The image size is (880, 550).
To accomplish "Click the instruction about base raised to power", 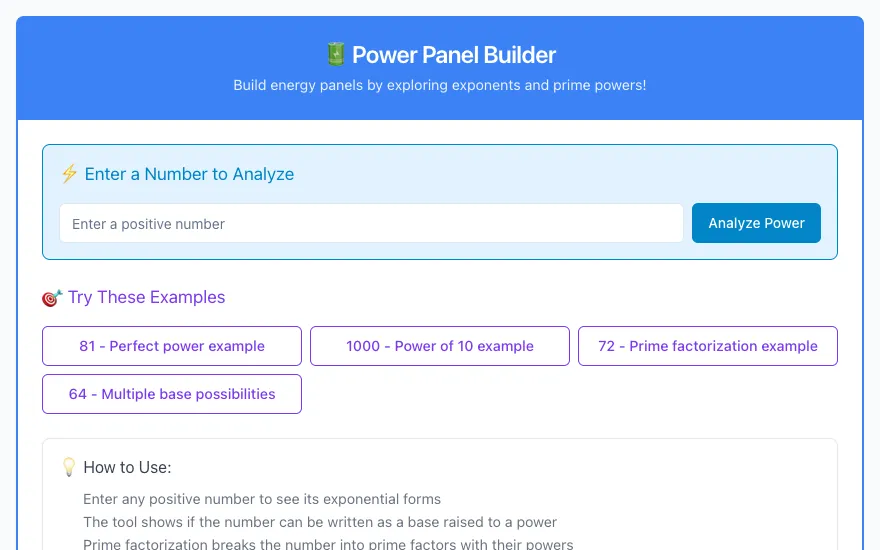I will 320,522.
